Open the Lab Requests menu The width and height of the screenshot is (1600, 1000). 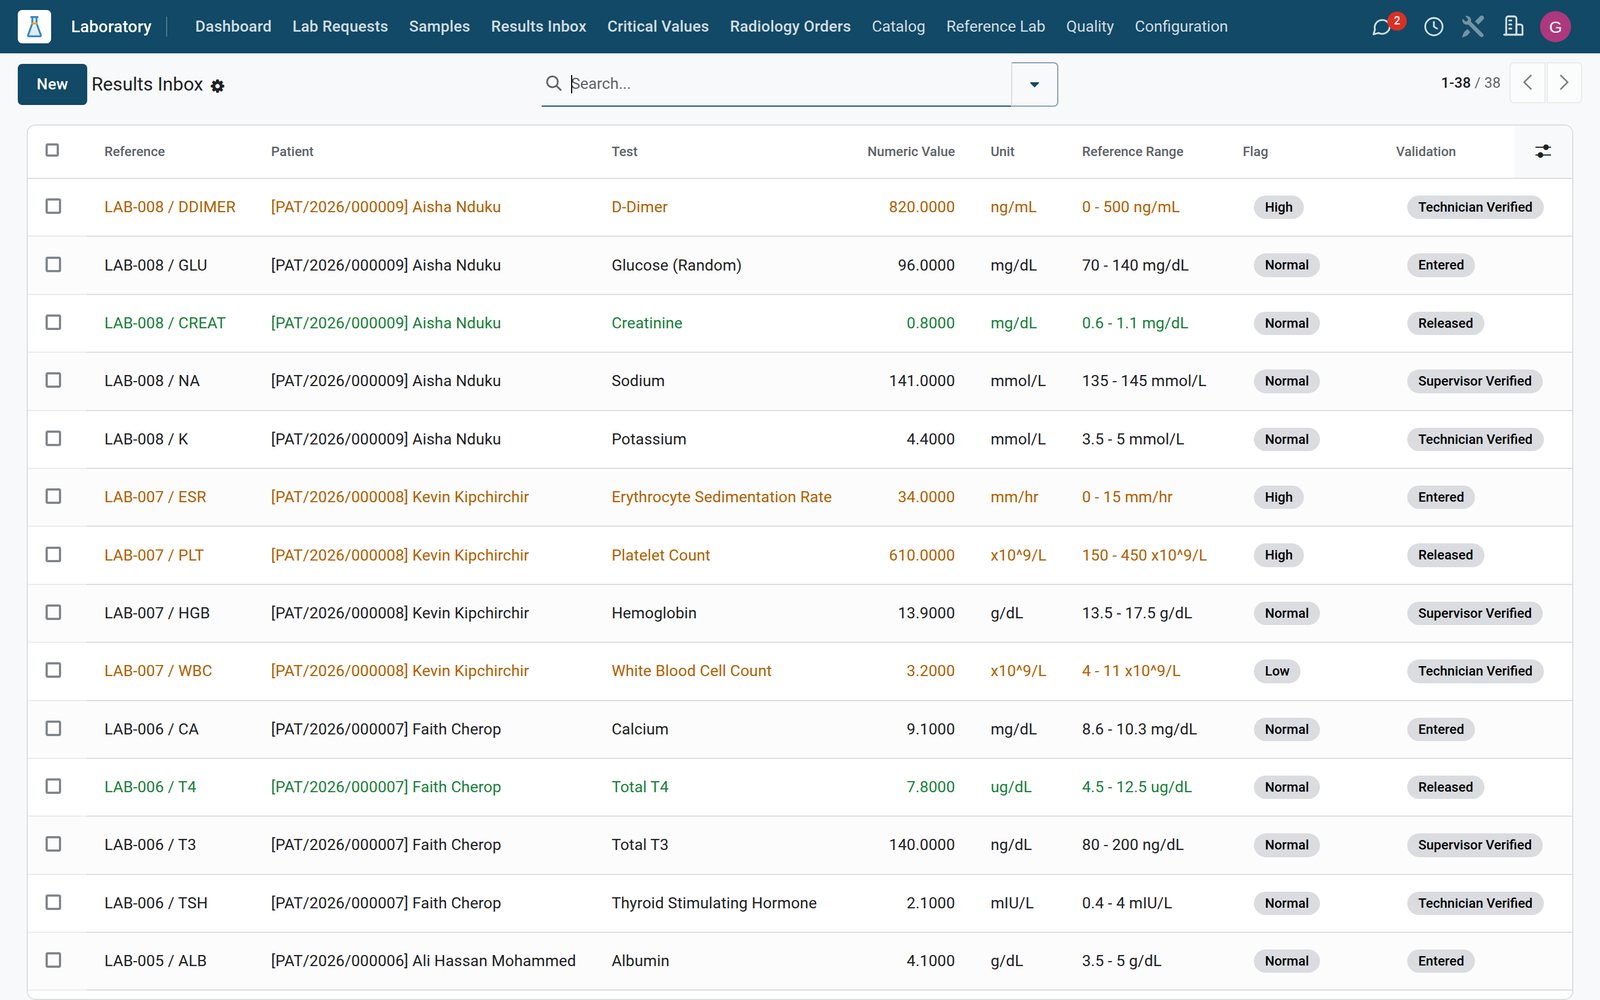point(340,26)
